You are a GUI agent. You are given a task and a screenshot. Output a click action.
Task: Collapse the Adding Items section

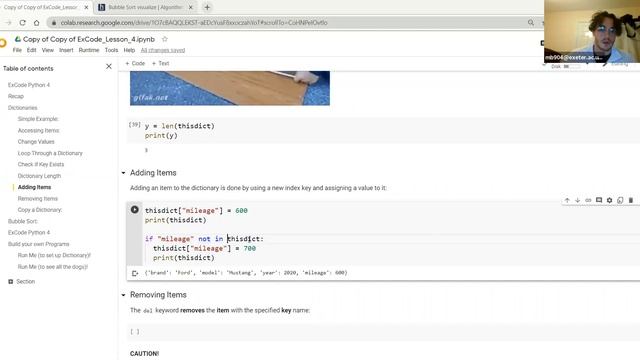pos(123,173)
